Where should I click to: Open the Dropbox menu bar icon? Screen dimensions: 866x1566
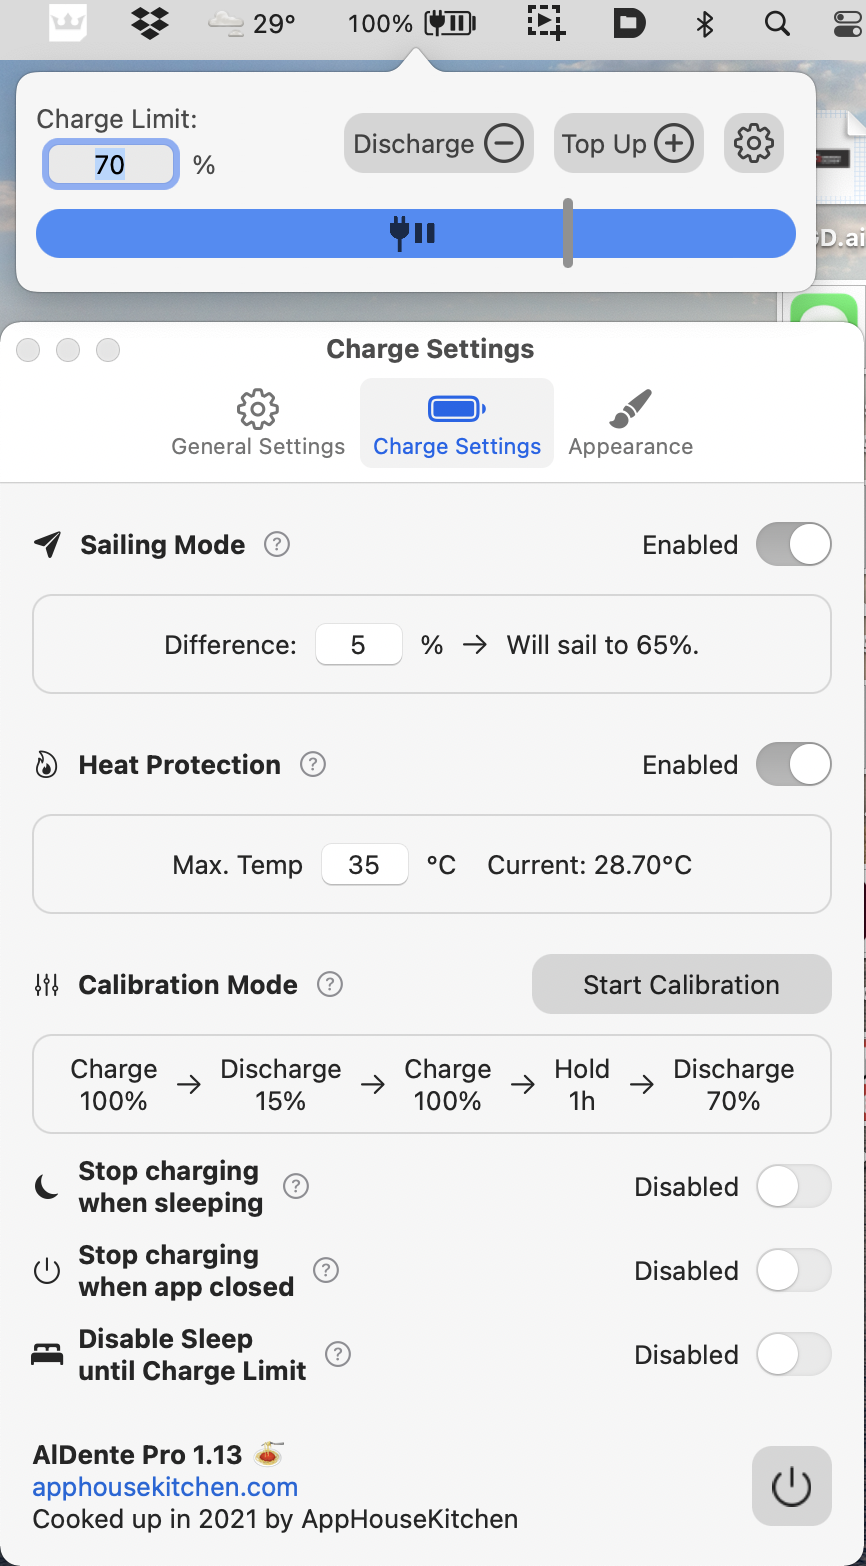(x=150, y=22)
